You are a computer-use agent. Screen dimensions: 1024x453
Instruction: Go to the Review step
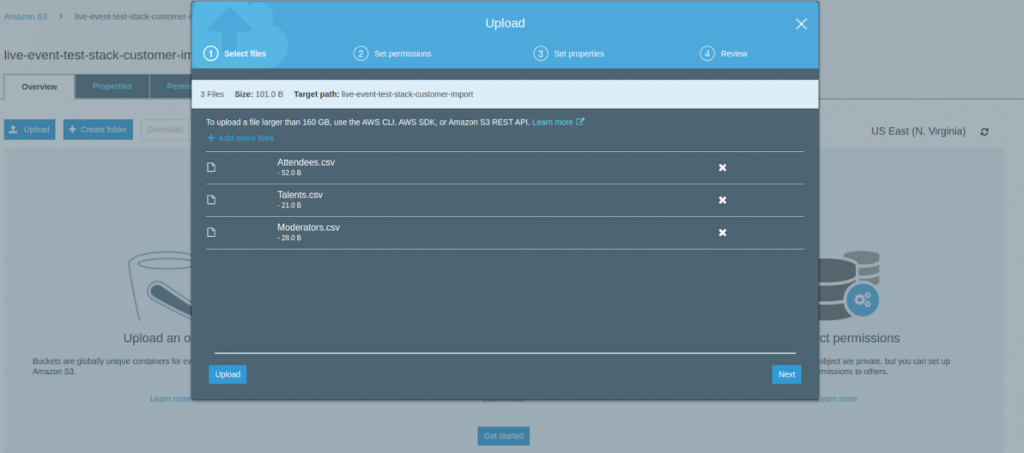tap(734, 54)
